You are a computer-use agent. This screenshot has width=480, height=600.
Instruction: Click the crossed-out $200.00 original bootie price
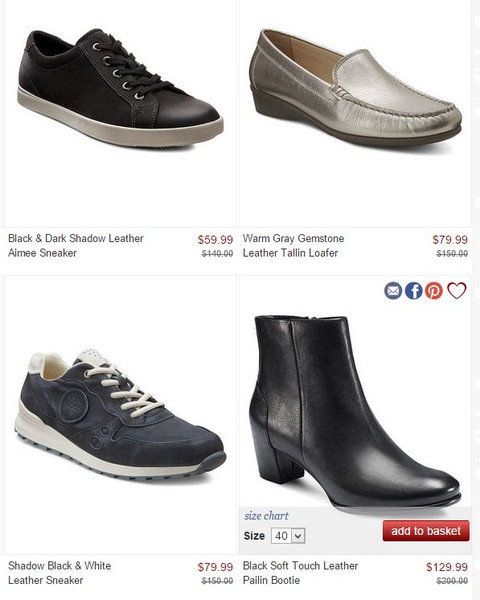pos(452,581)
